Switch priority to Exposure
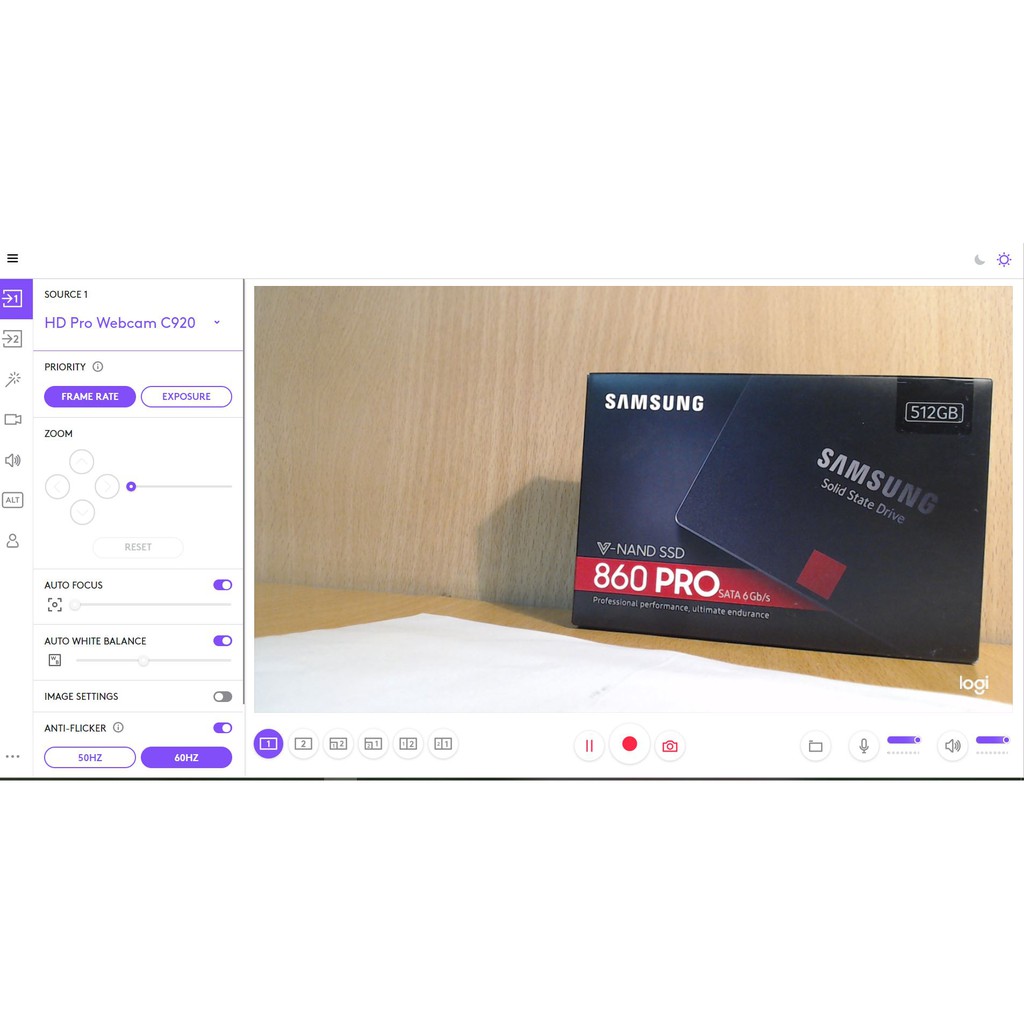The image size is (1024, 1024). [186, 396]
